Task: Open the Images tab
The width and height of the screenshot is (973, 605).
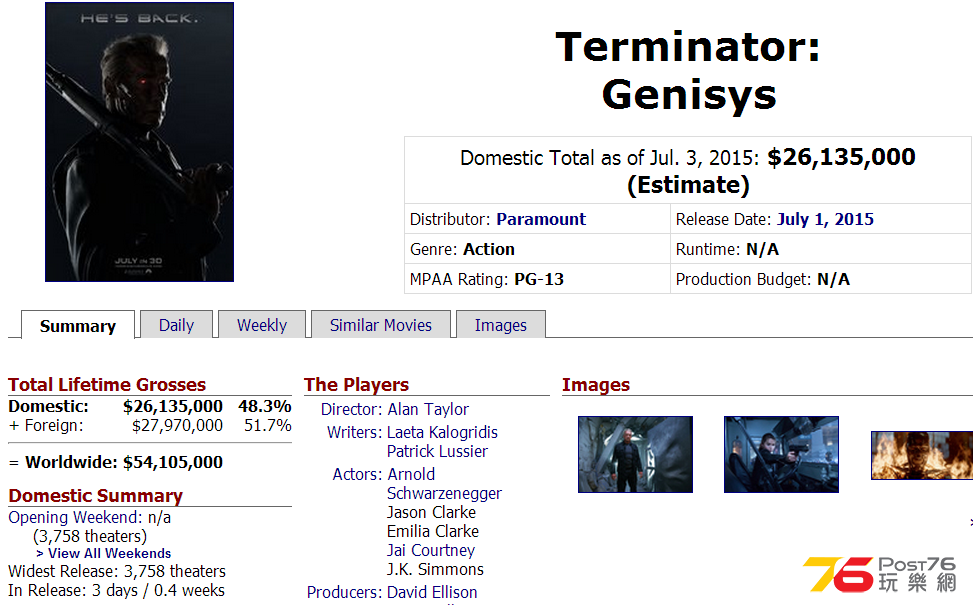Action: click(x=501, y=325)
